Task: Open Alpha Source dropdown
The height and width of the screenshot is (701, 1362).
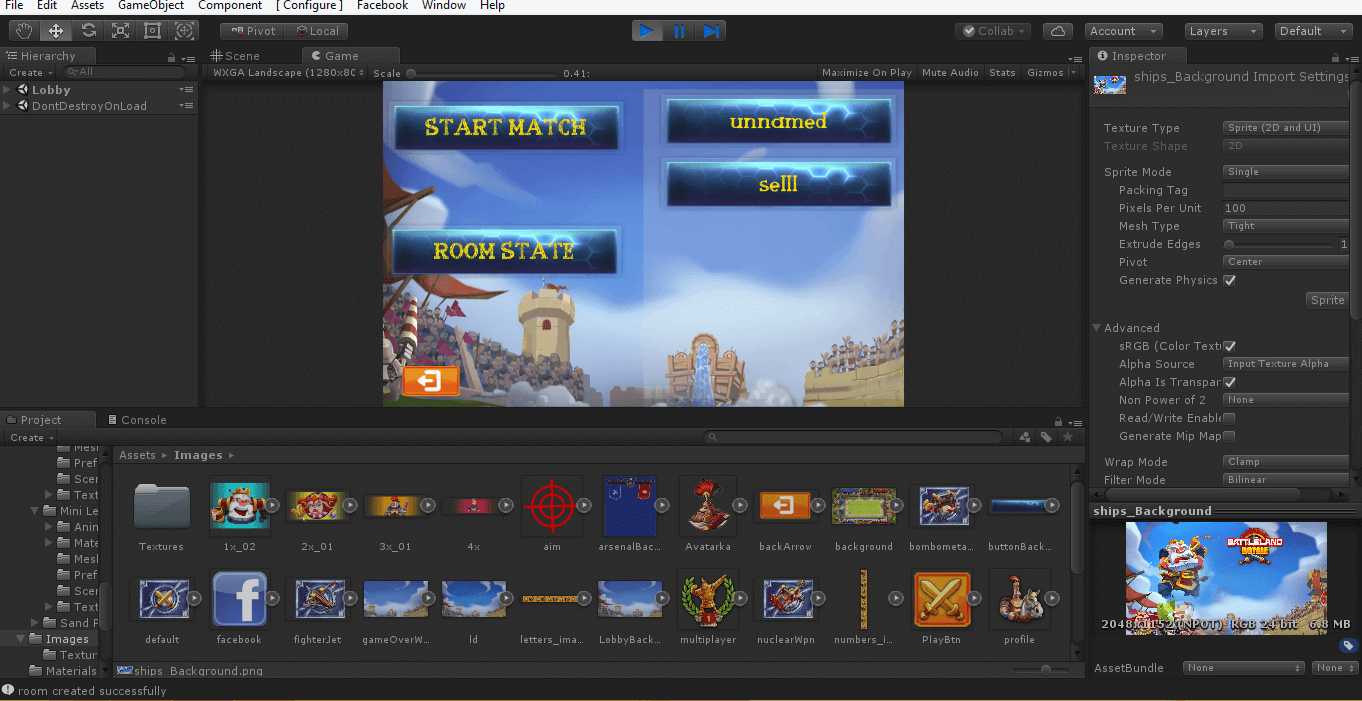Action: click(x=1286, y=364)
